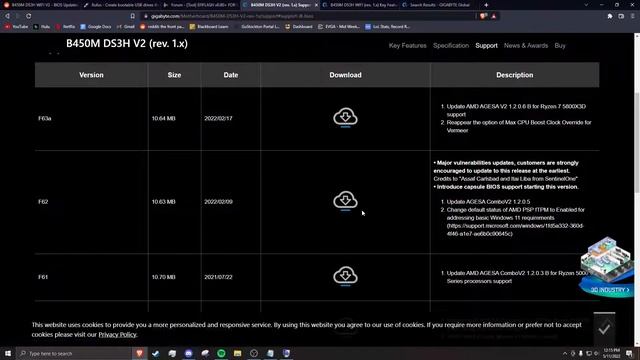Open the 3D Industry floating promo
This screenshot has width=640, height=360.
click(x=607, y=267)
